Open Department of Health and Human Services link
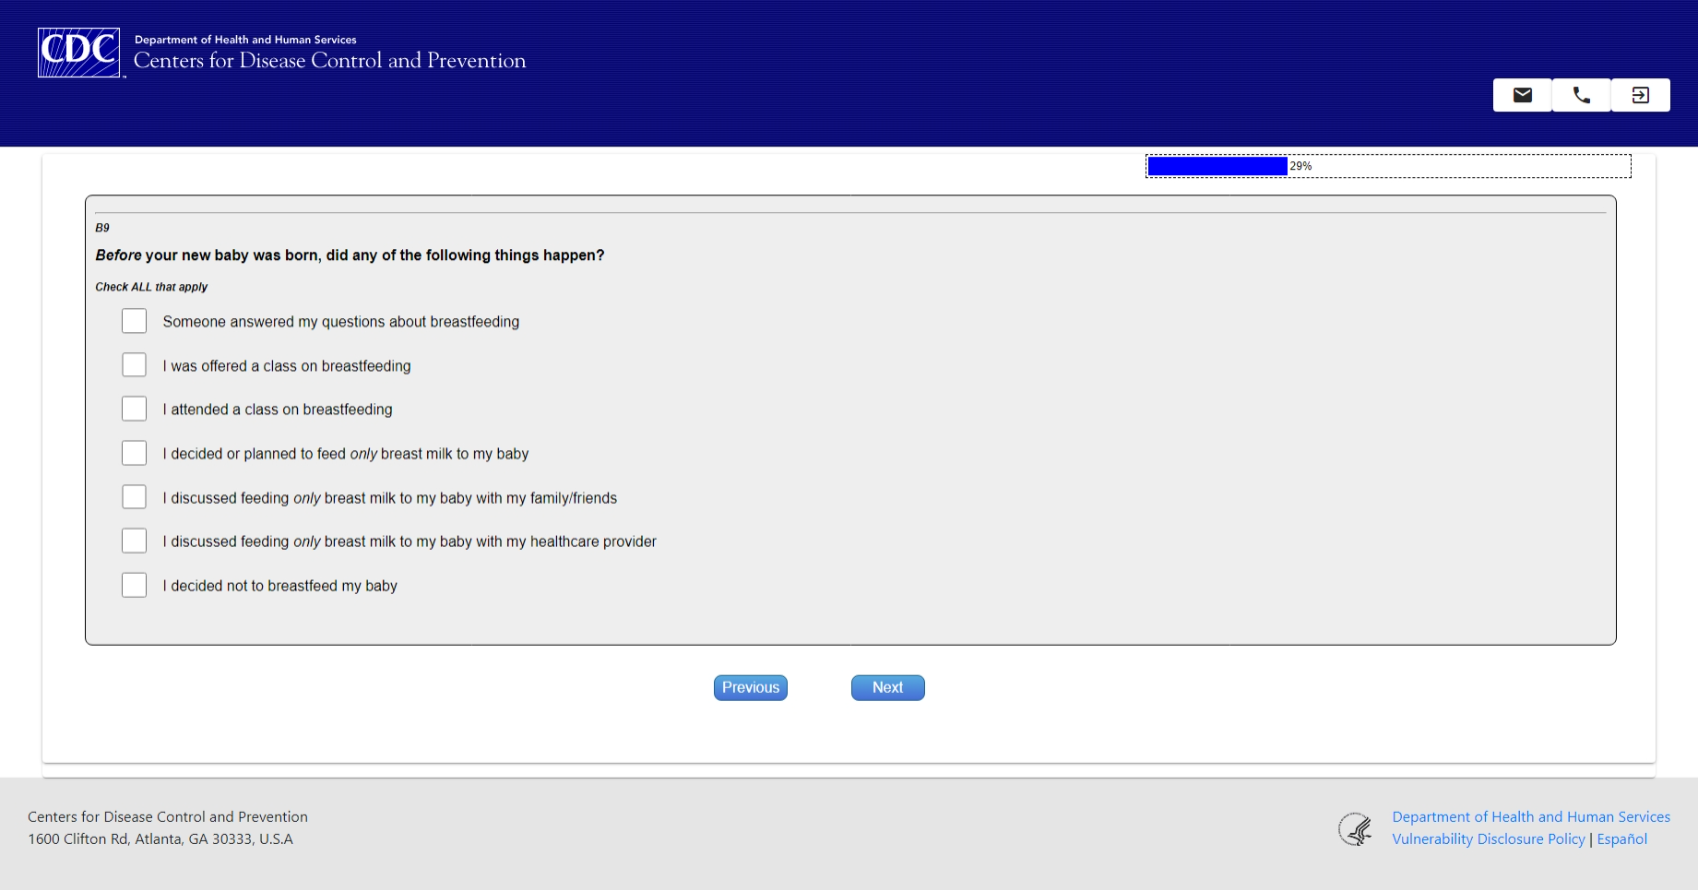The height and width of the screenshot is (890, 1698). pyautogui.click(x=1531, y=817)
